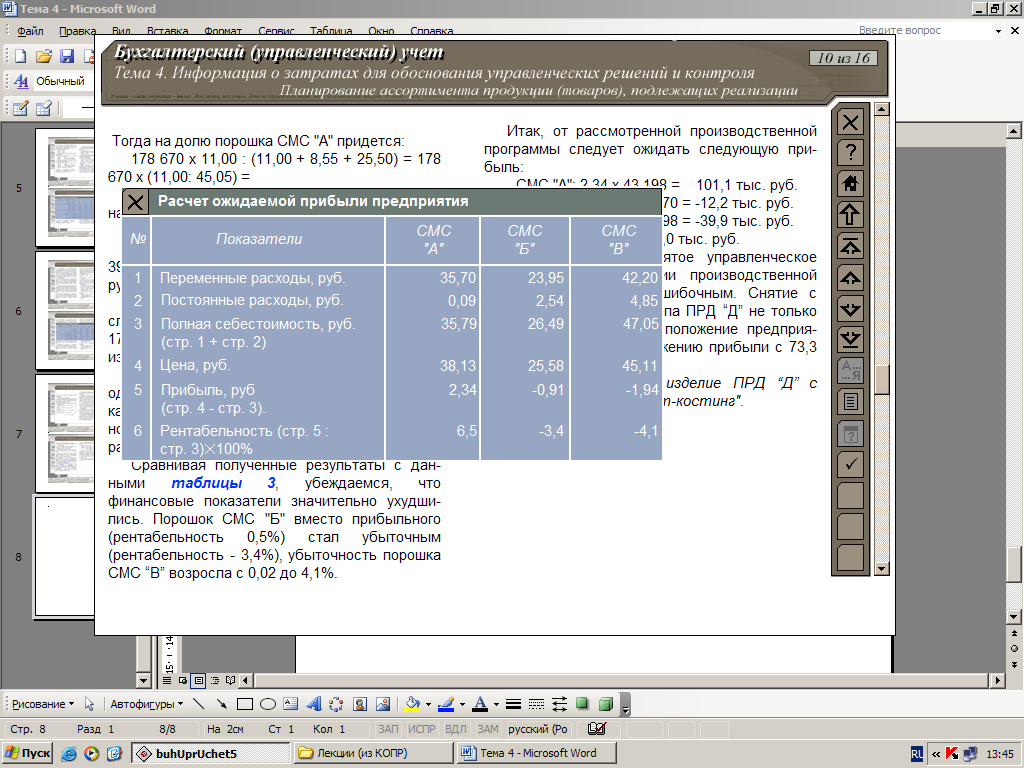Screen dimensions: 1024x768
Task: Toggle ИСПР track changes in status bar
Action: pyautogui.click(x=421, y=729)
